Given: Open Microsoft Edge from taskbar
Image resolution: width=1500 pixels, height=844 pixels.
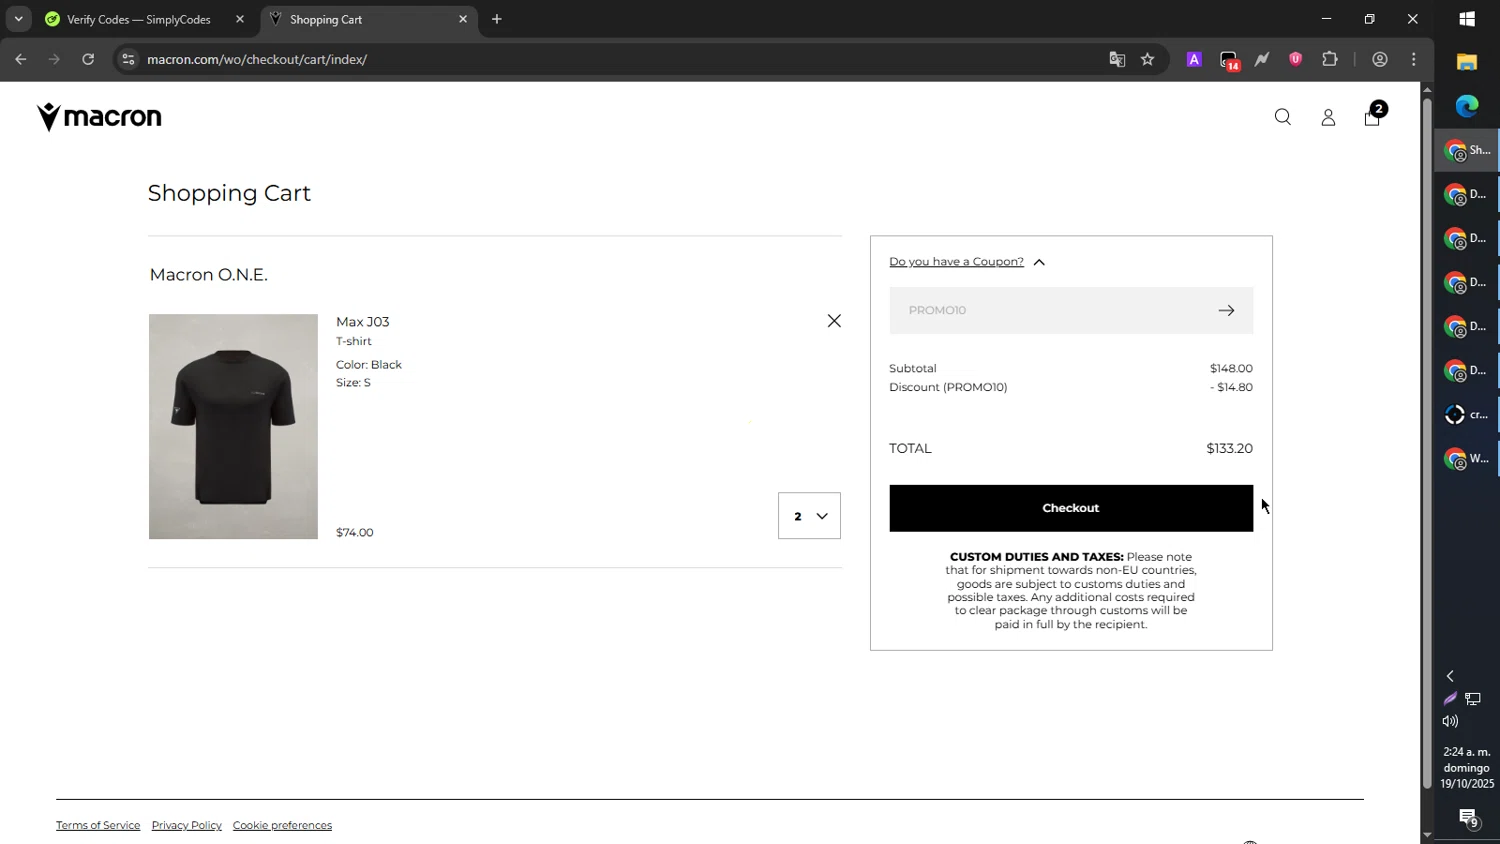Looking at the screenshot, I should pos(1467,106).
